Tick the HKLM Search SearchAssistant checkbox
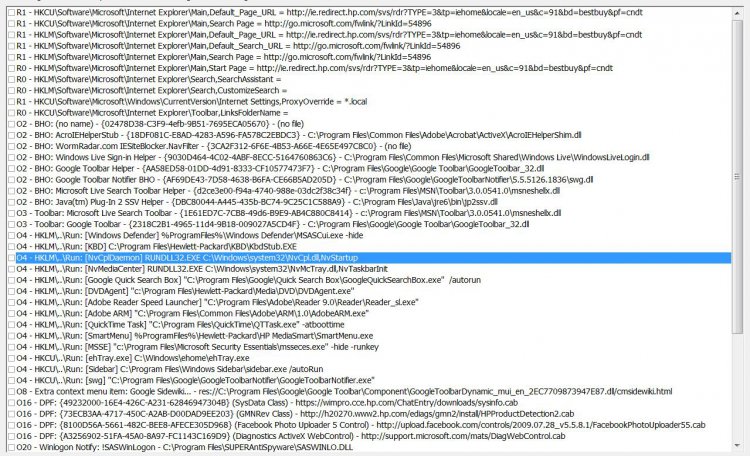 pyautogui.click(x=11, y=79)
